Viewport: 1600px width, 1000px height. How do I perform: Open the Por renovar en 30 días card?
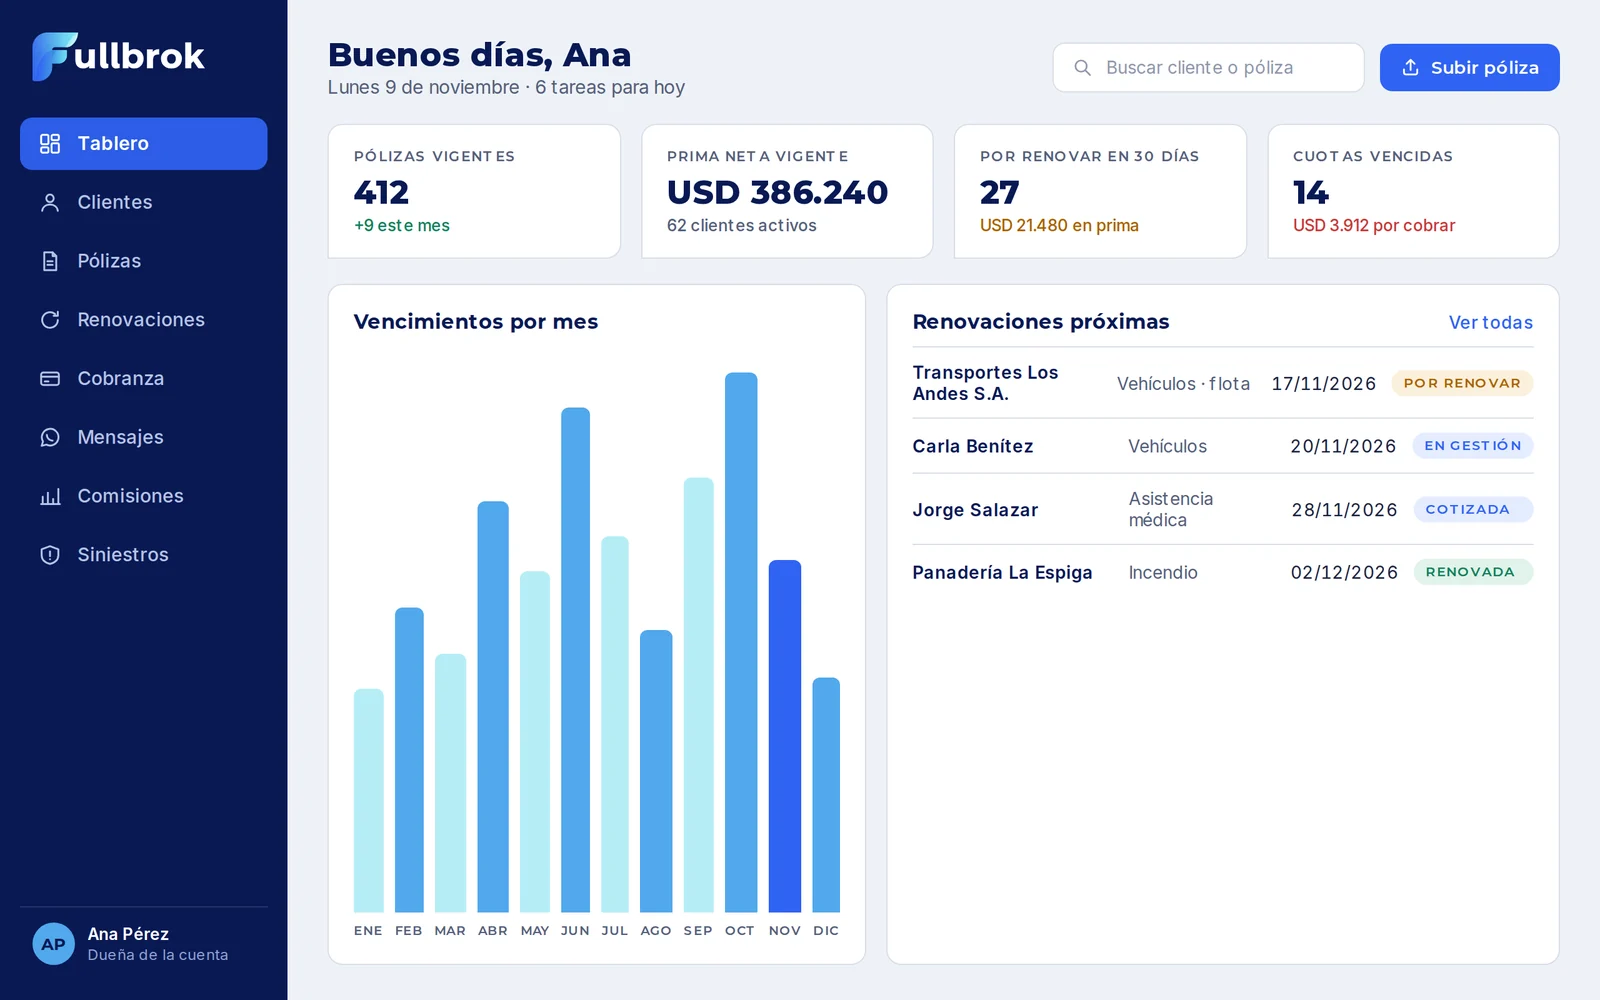click(x=1100, y=191)
